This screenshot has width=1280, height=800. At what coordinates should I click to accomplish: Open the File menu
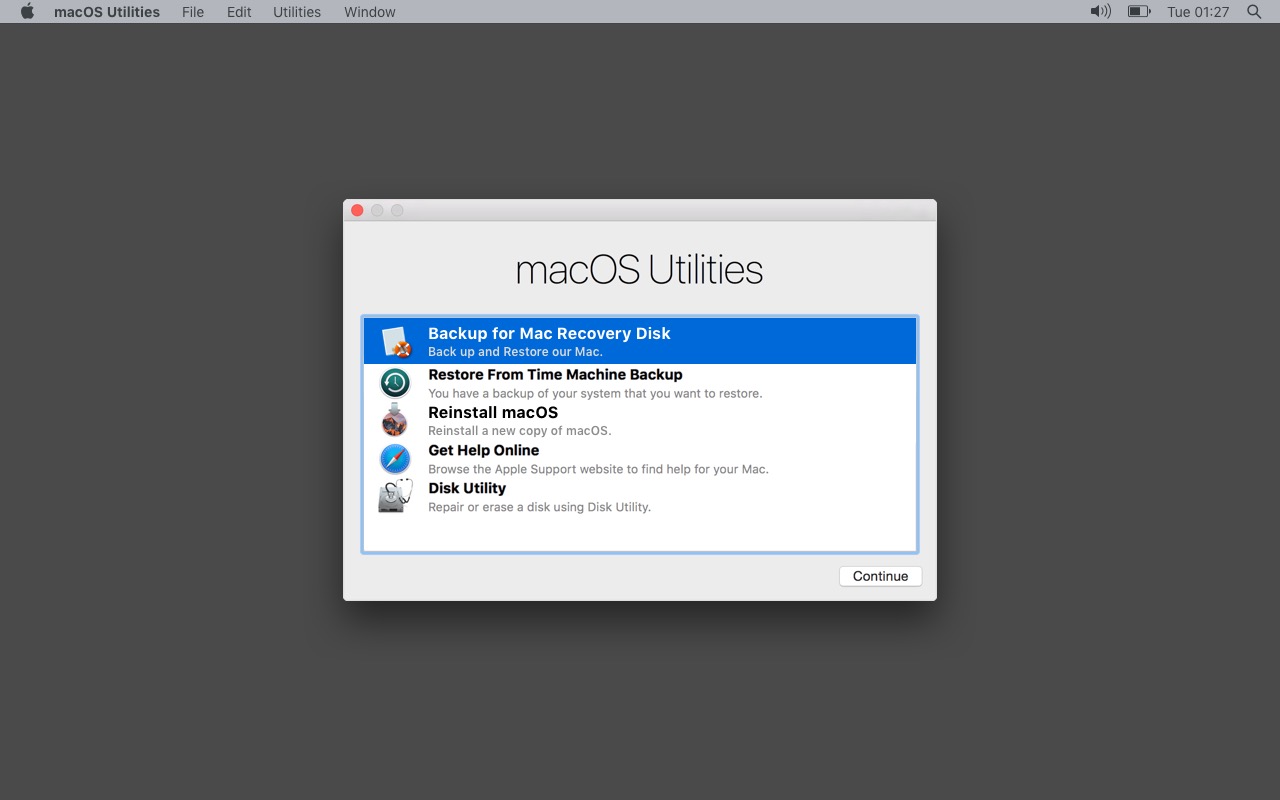pyautogui.click(x=193, y=12)
